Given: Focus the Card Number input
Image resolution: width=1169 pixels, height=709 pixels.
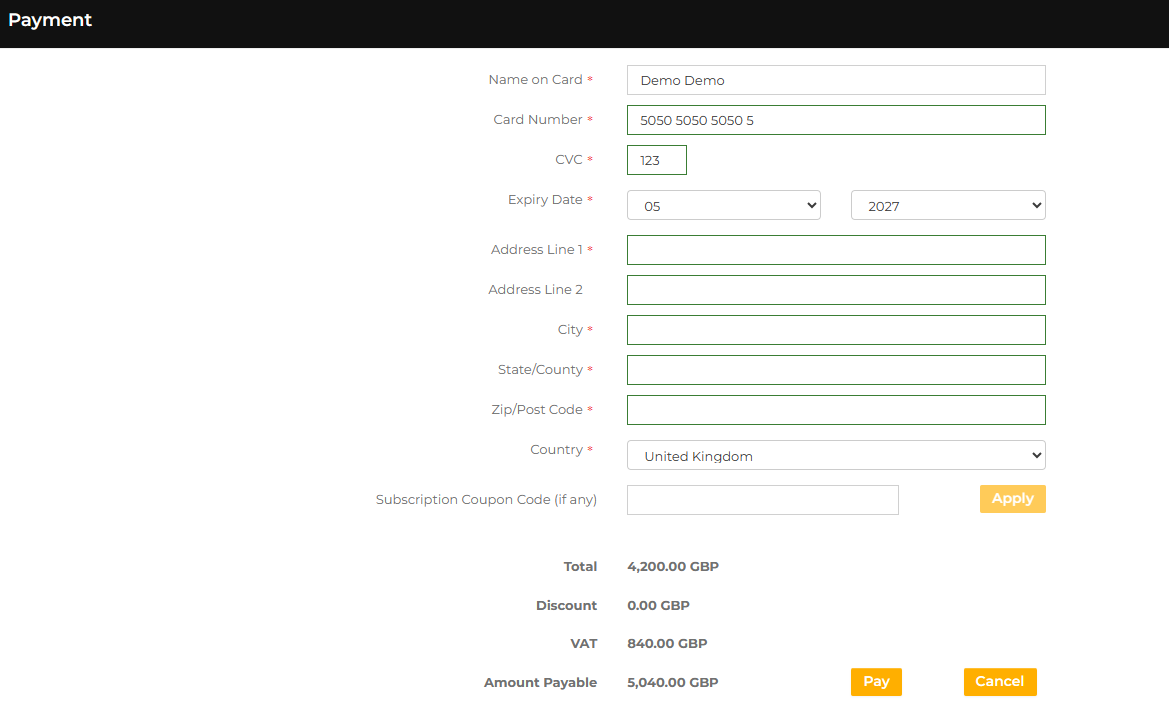Looking at the screenshot, I should tap(835, 120).
